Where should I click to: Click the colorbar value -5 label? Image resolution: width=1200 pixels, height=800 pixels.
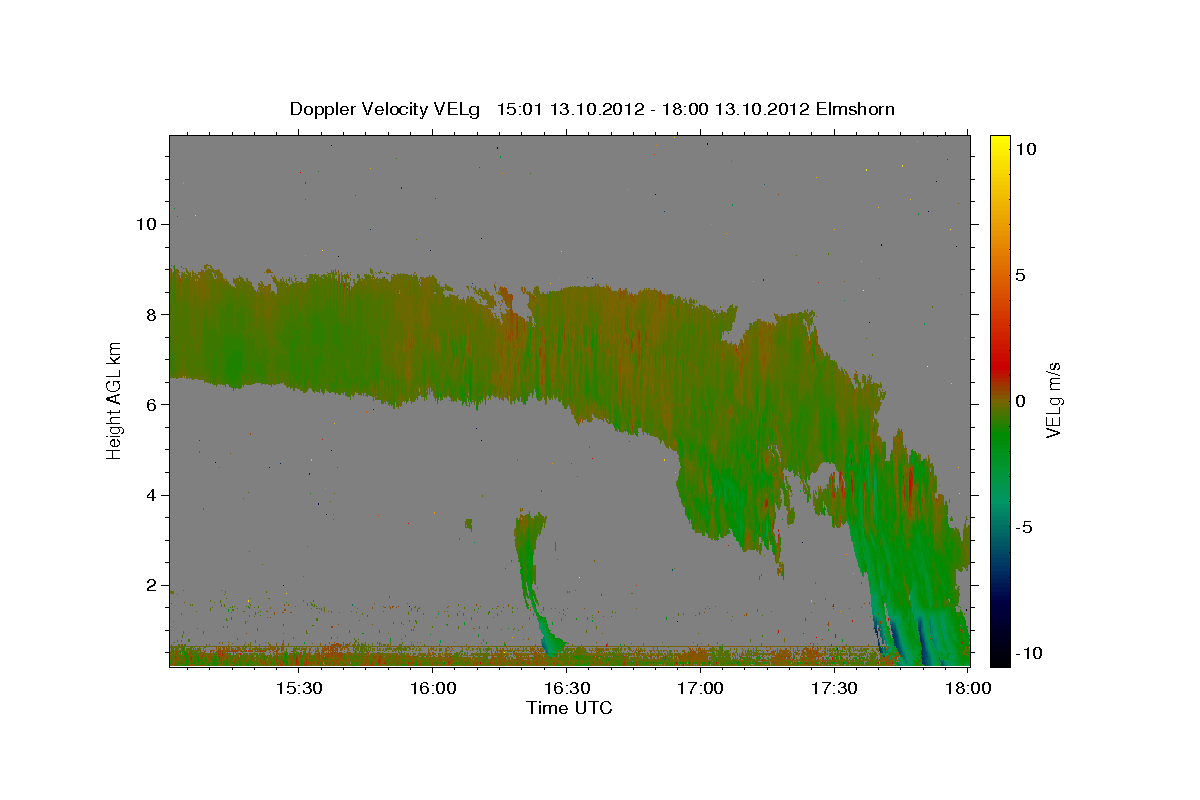tap(1026, 527)
